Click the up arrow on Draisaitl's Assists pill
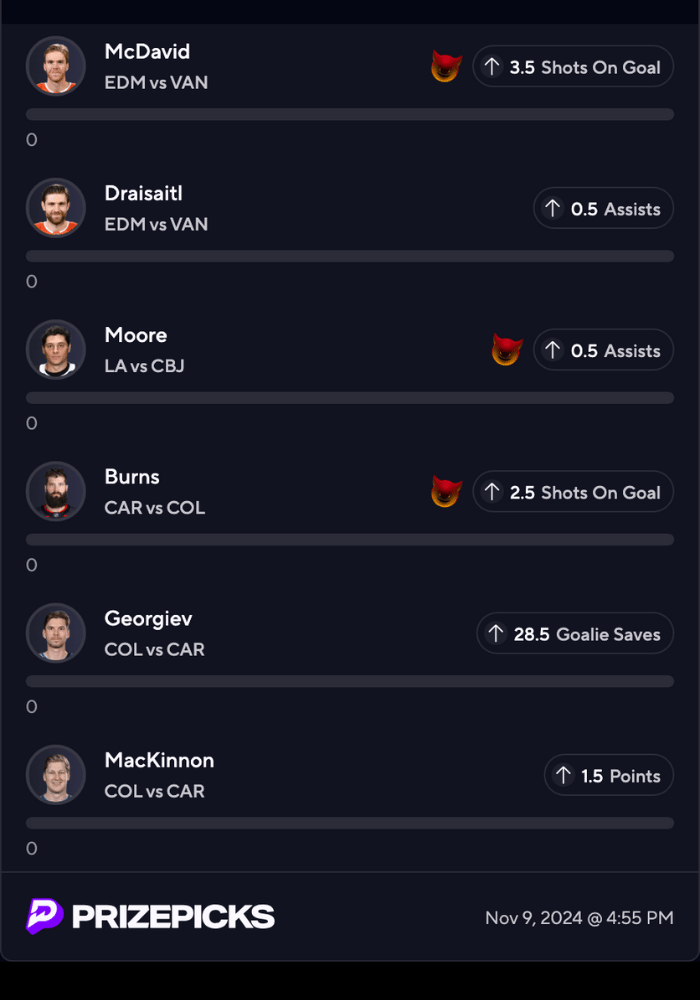 [x=553, y=209]
